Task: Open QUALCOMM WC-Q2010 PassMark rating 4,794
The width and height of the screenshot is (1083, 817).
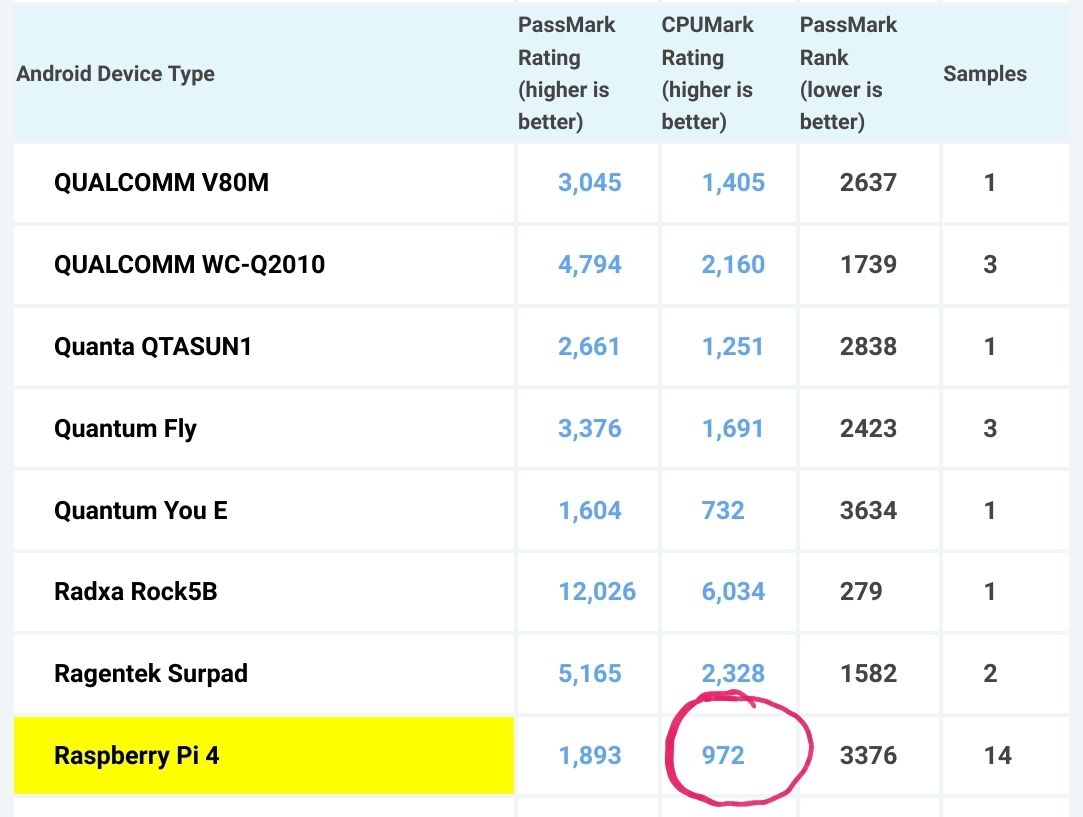Action: tap(589, 265)
